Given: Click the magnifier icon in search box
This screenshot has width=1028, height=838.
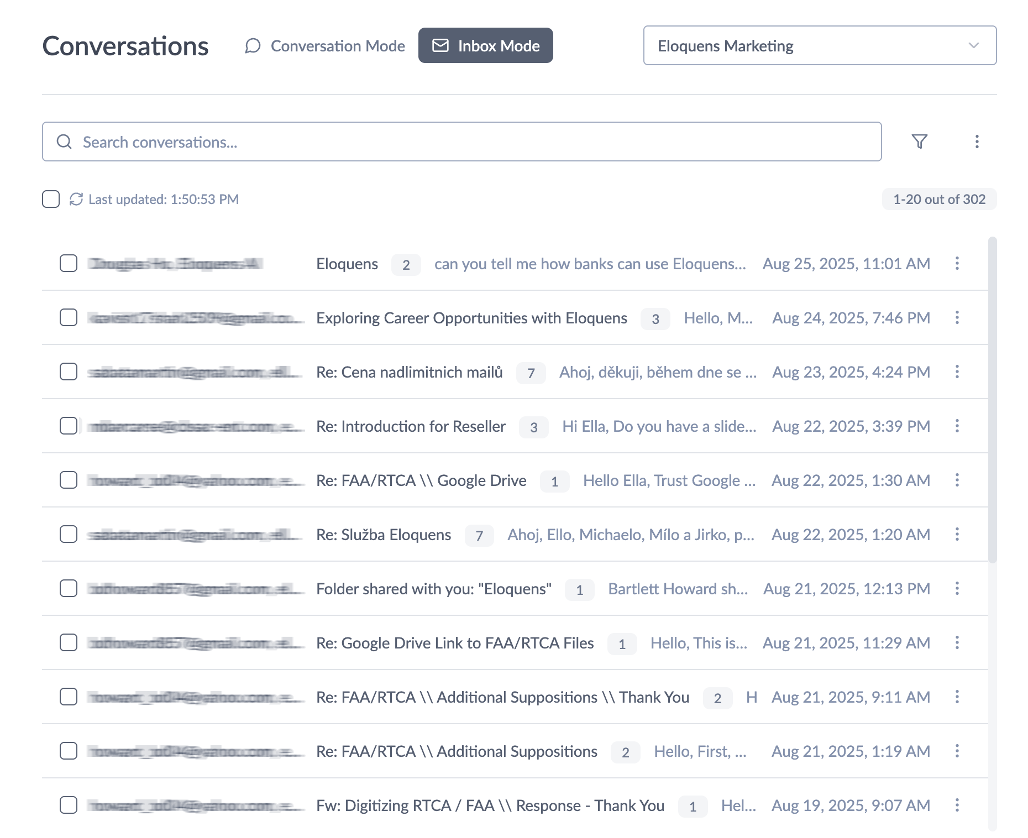Looking at the screenshot, I should click(64, 142).
